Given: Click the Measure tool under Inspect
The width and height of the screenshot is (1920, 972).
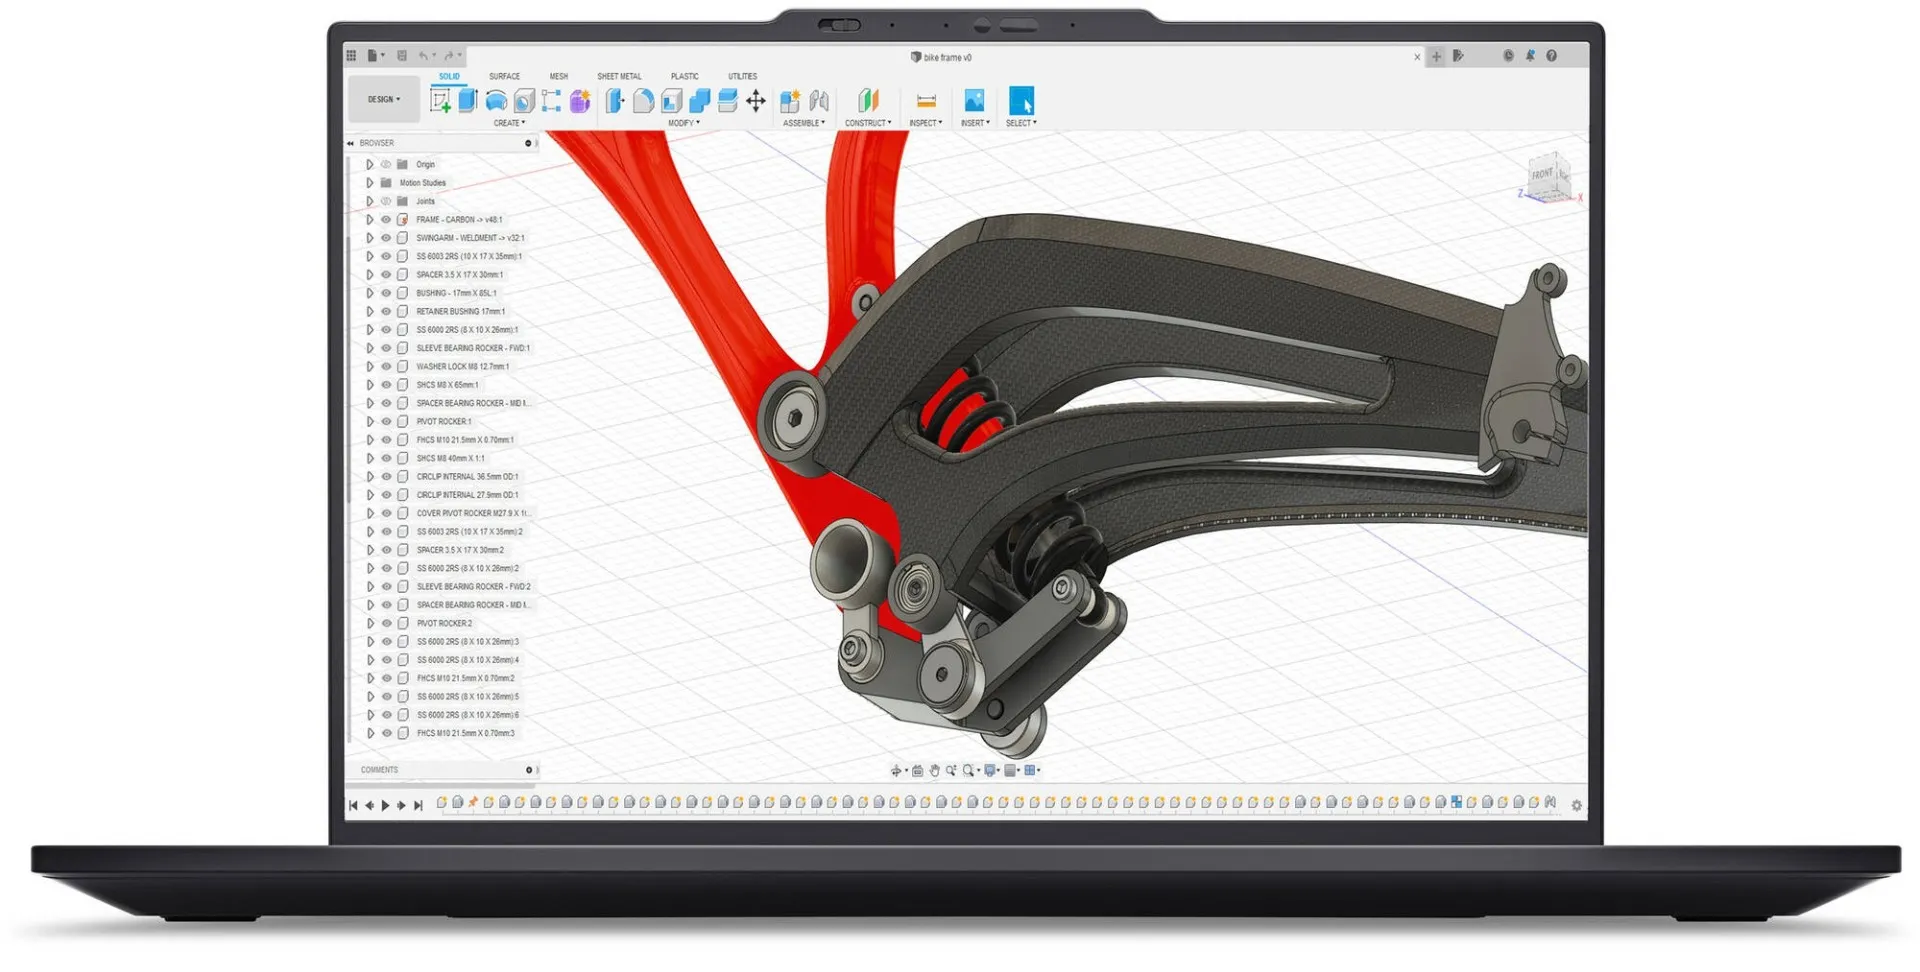Looking at the screenshot, I should click(926, 101).
